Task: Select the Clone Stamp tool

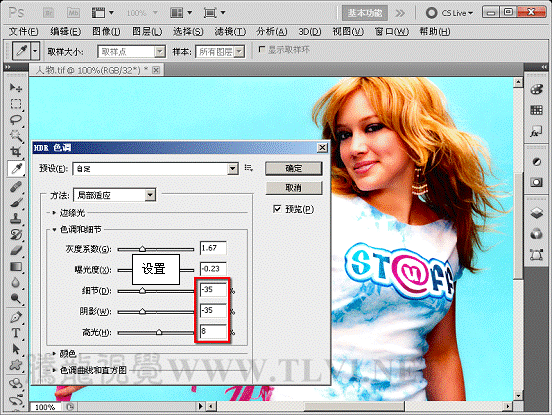Action: pos(15,218)
